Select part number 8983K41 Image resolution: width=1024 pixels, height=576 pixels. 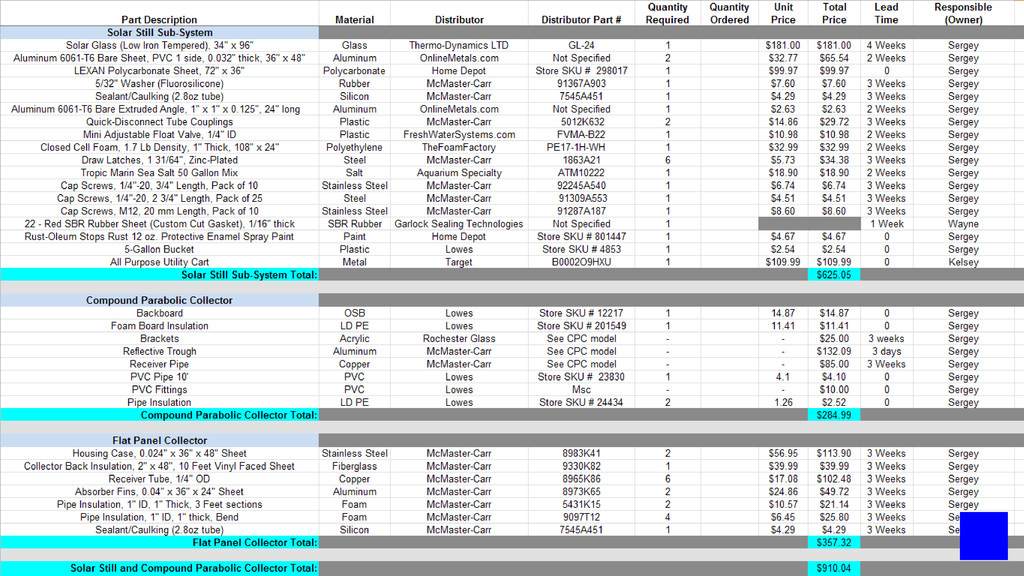(x=581, y=453)
